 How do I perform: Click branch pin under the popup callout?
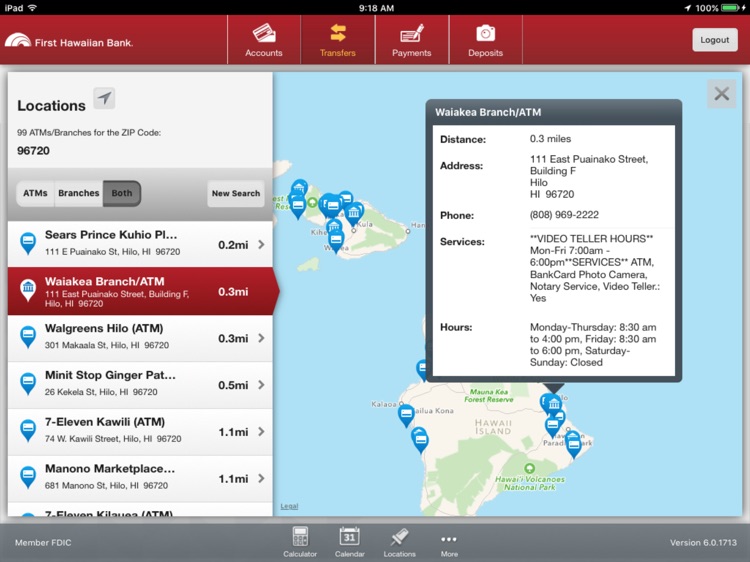click(x=554, y=405)
